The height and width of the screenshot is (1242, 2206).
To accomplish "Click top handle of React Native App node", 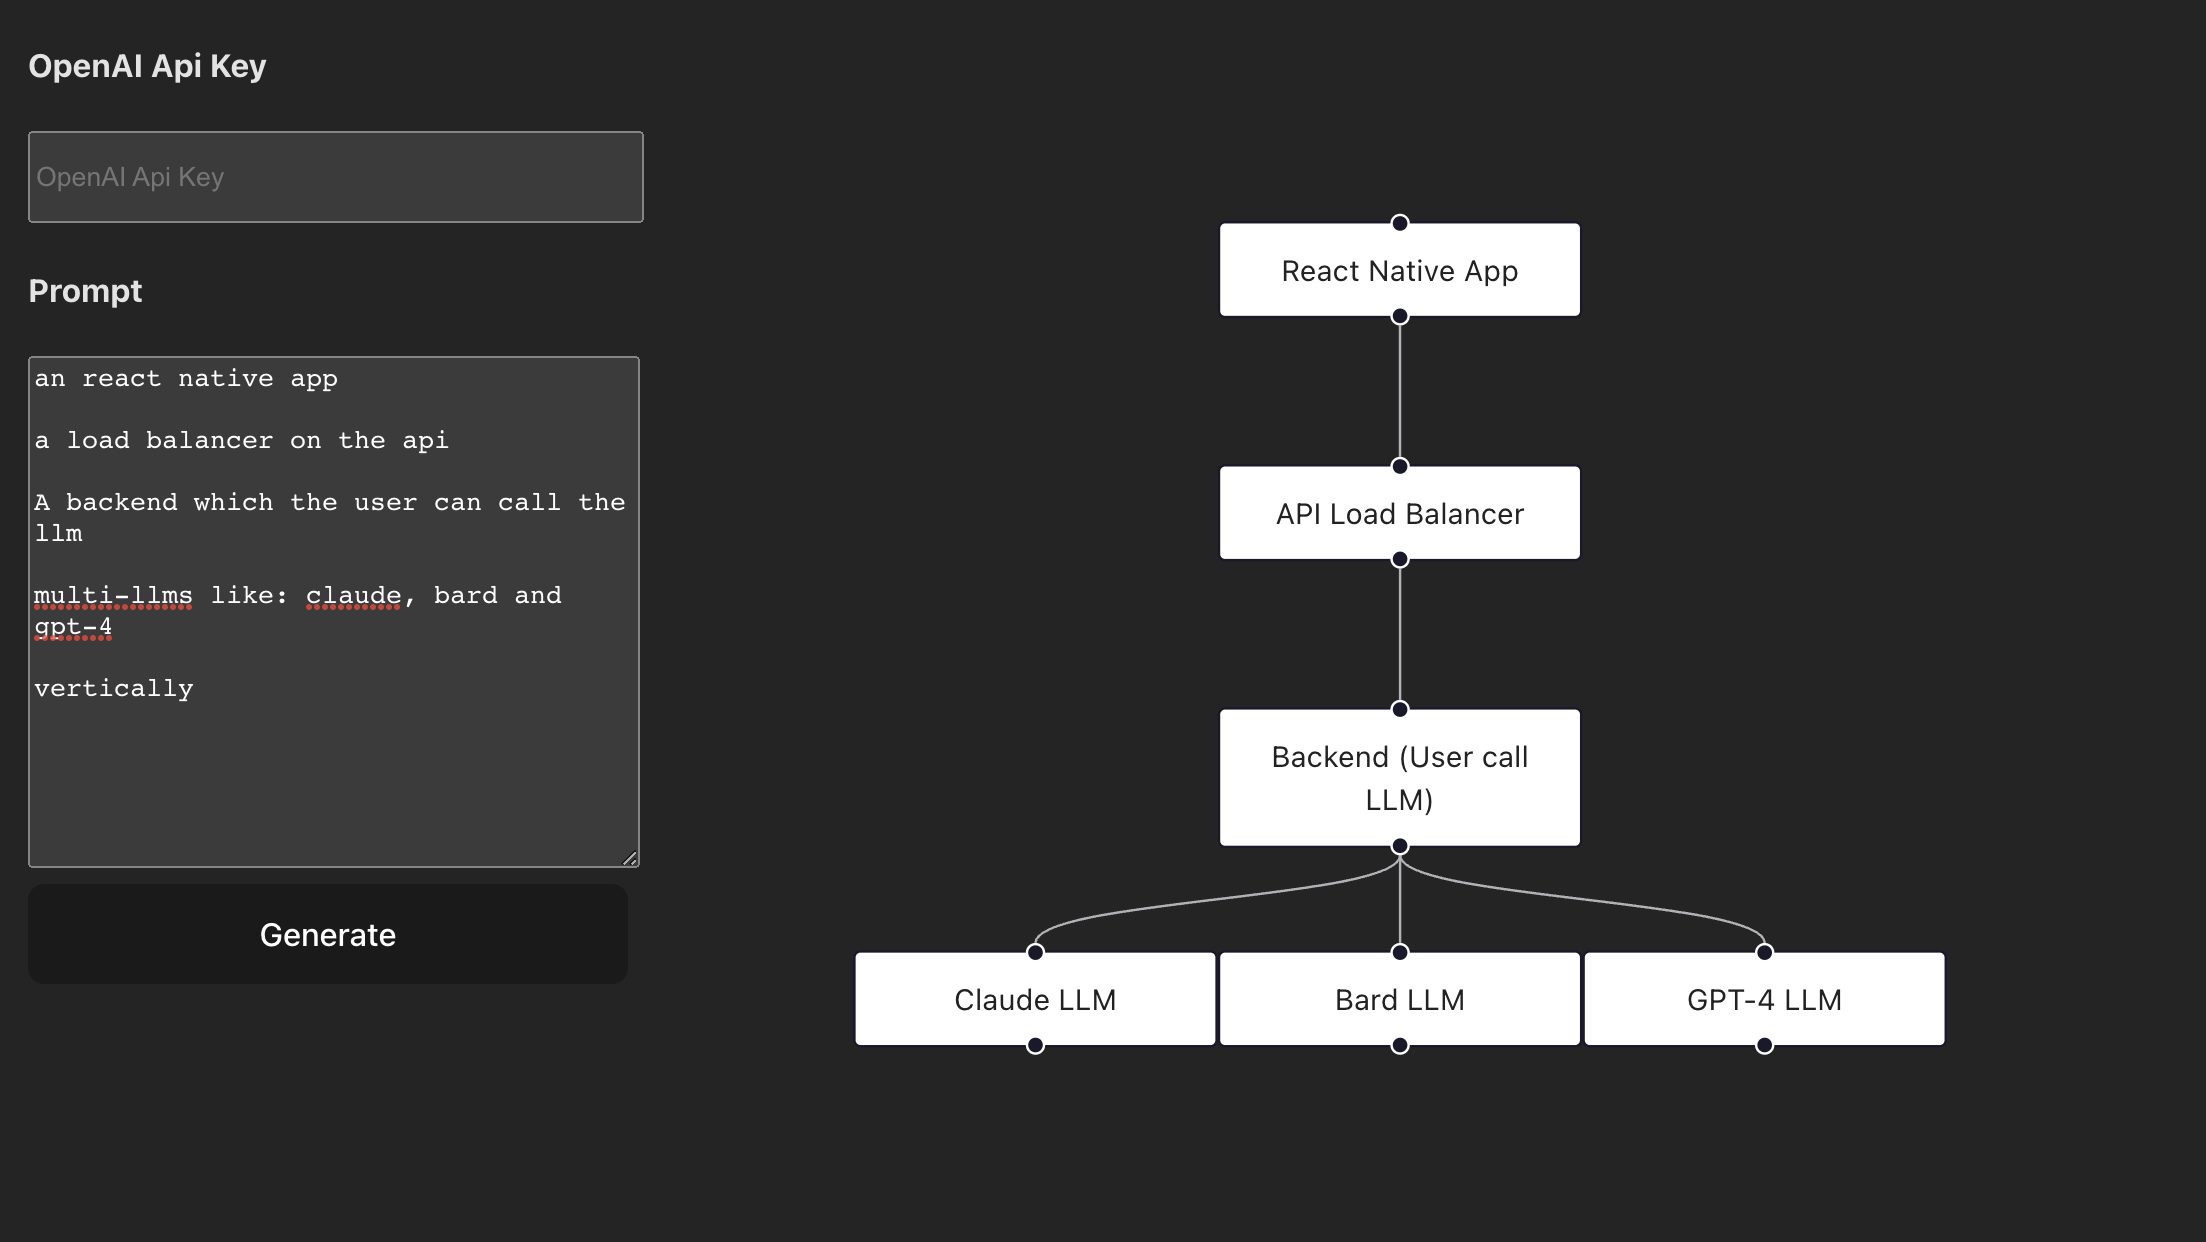I will [1400, 223].
